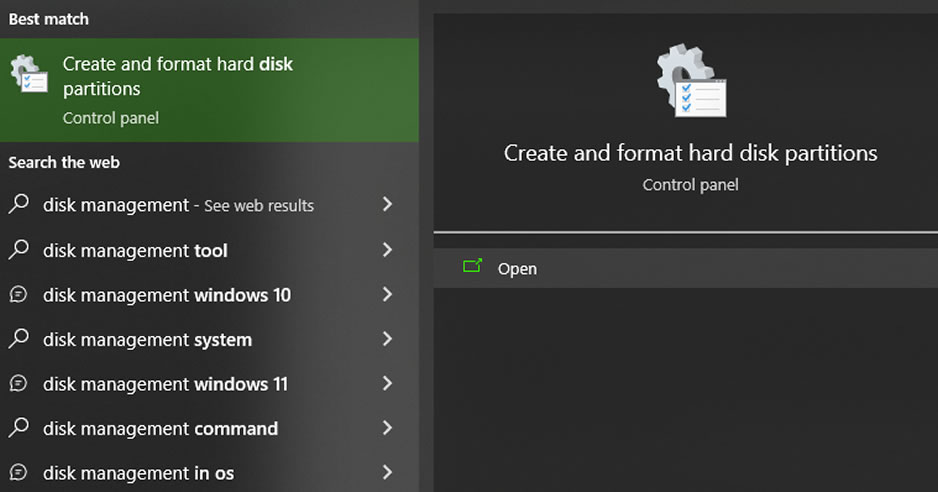Expand arrow for 'disk management - See web results'
The image size is (938, 492).
[388, 204]
